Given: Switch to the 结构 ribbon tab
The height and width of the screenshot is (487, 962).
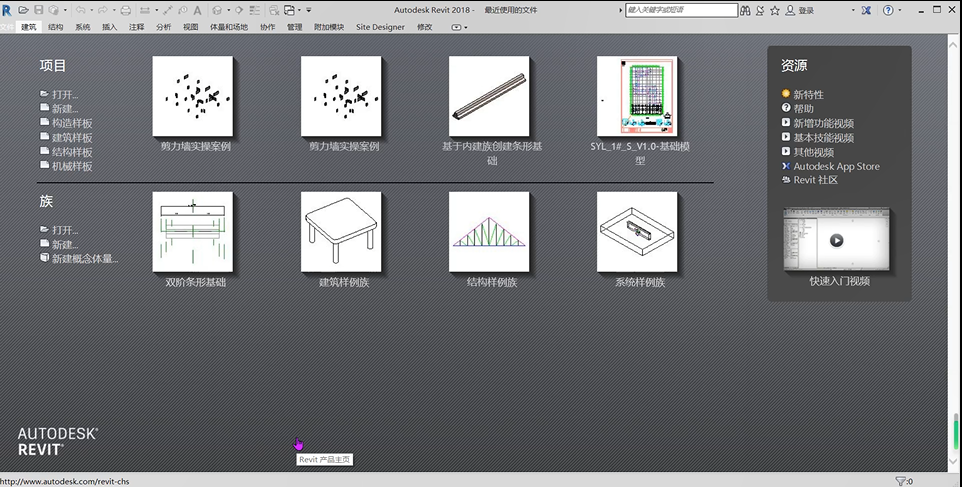Looking at the screenshot, I should [56, 27].
